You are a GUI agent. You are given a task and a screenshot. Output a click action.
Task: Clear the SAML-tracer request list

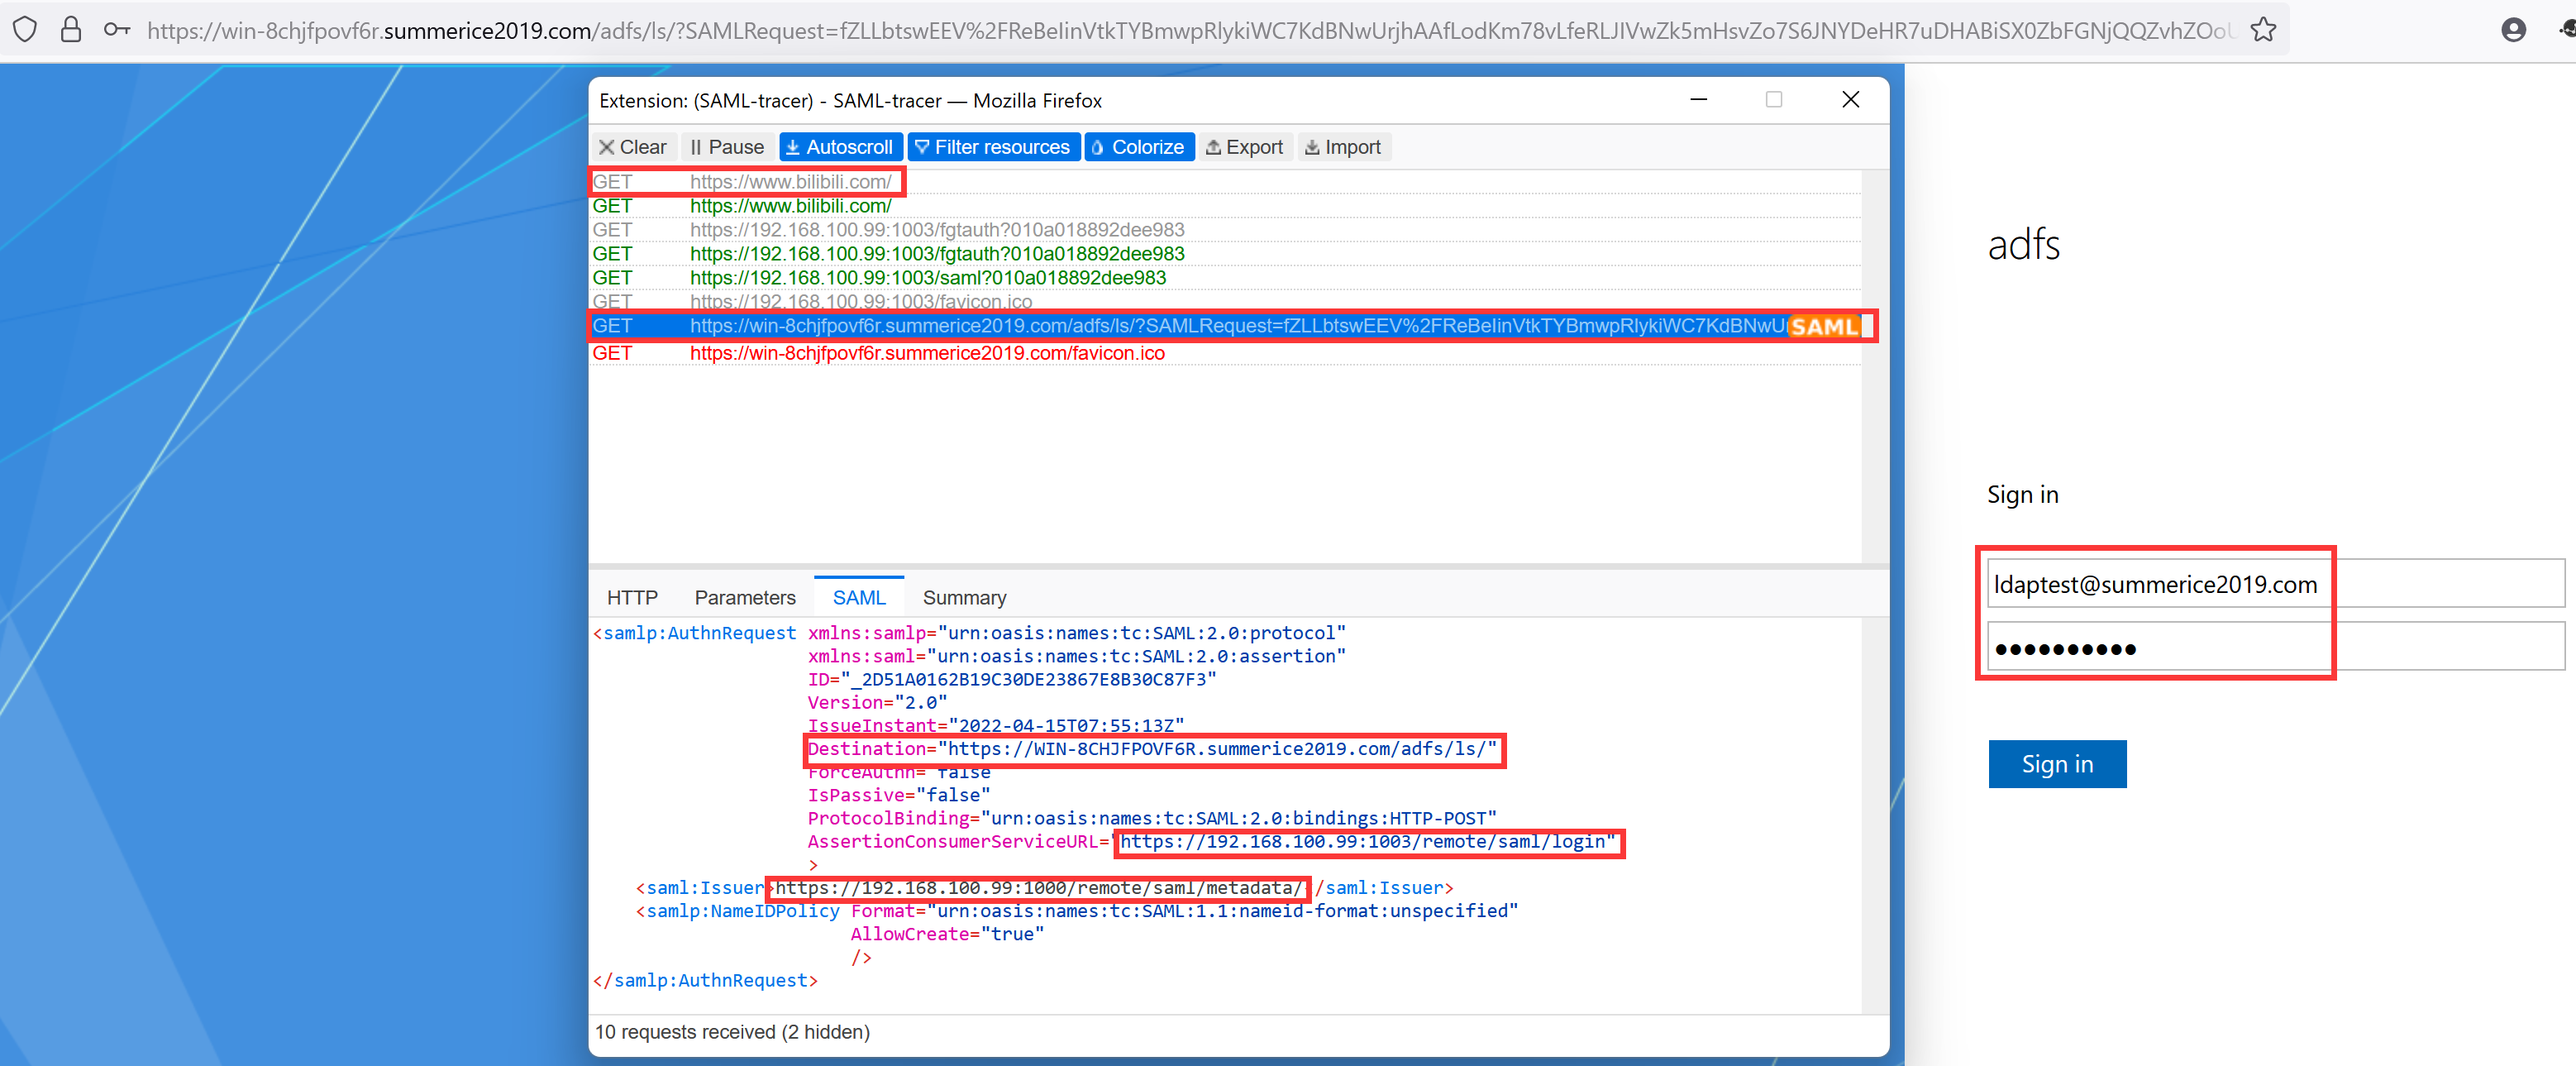633,147
